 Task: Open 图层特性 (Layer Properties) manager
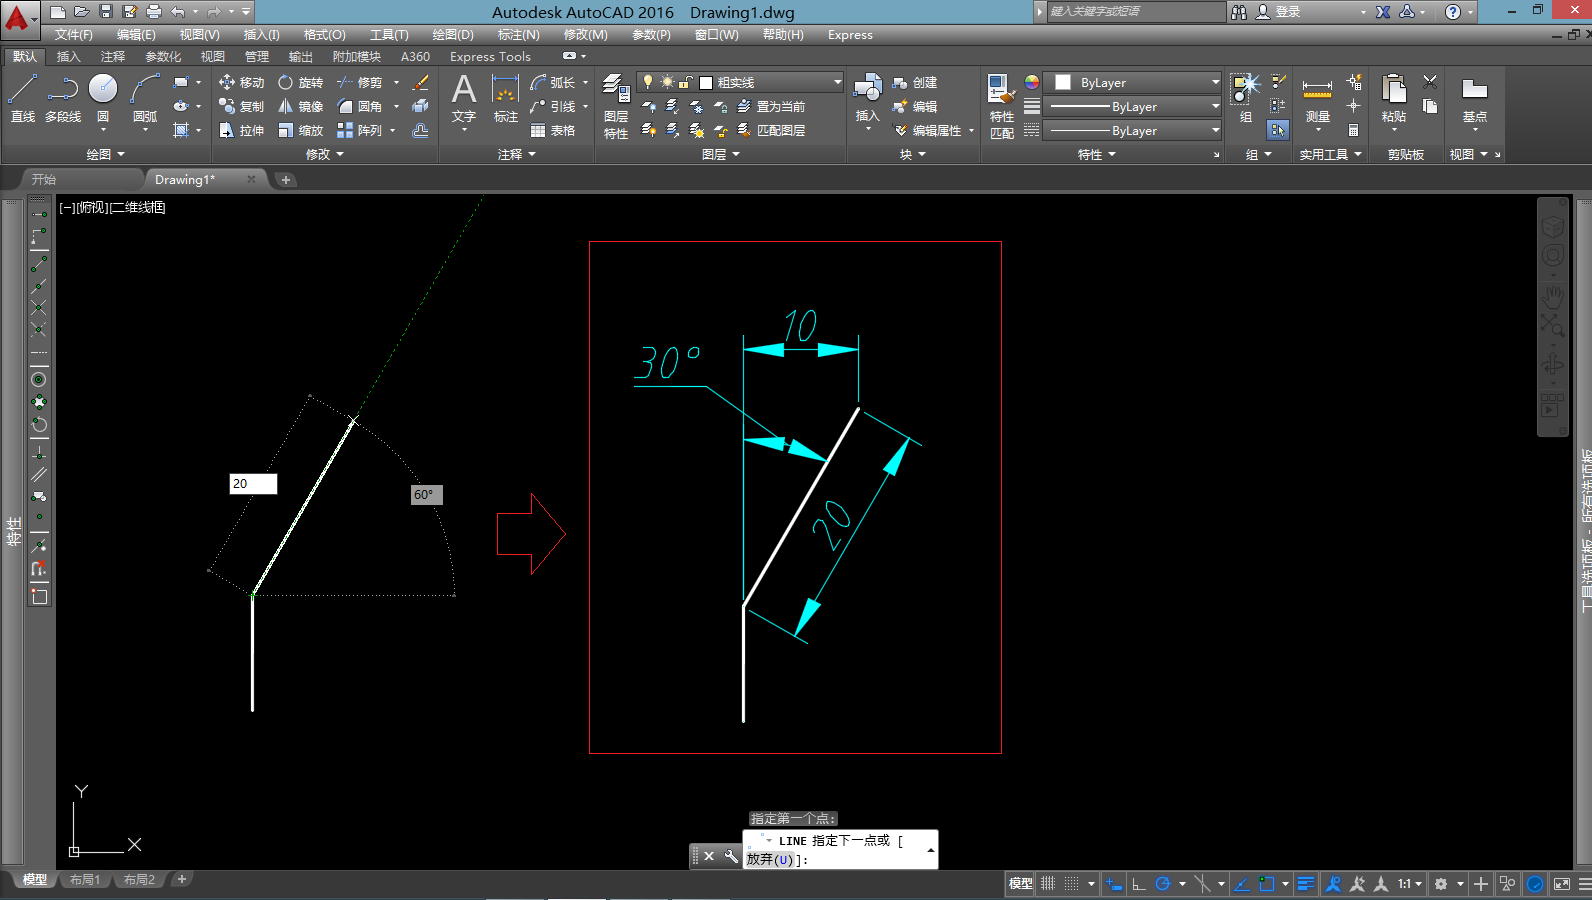tap(616, 107)
